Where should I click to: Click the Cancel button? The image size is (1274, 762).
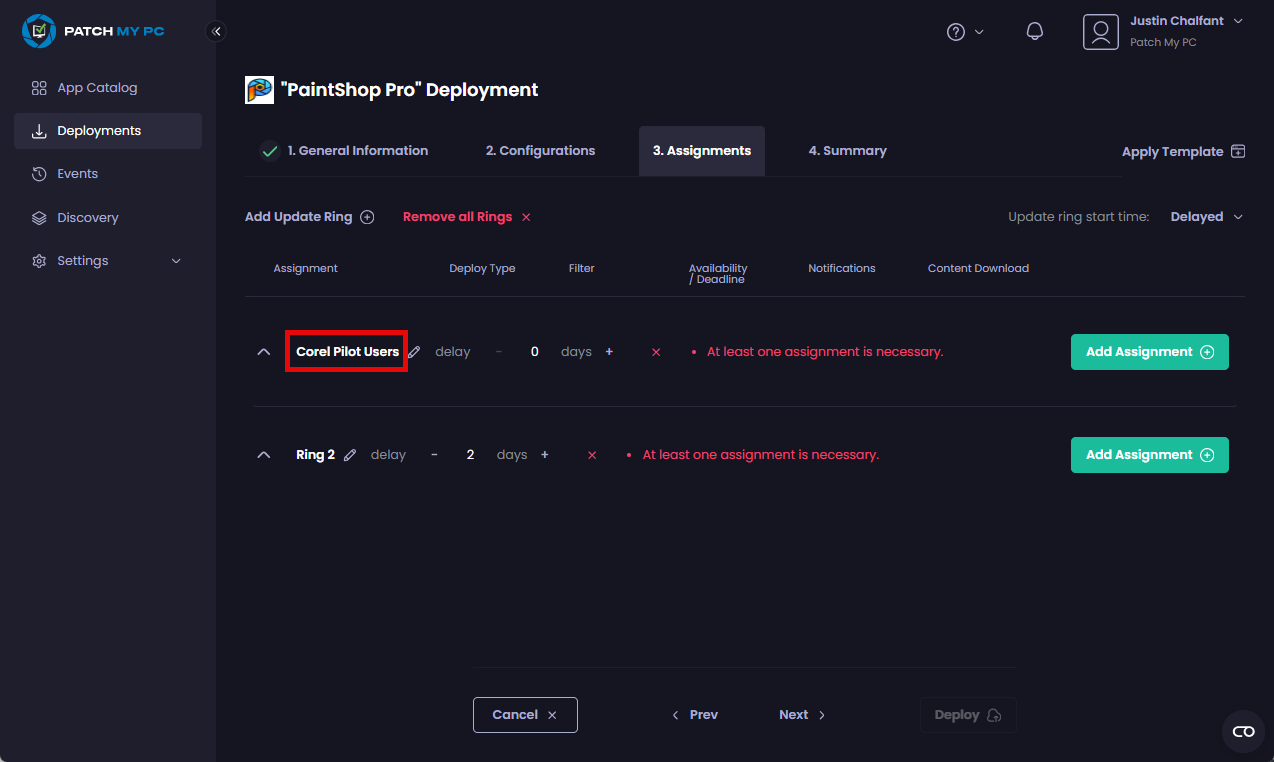click(x=525, y=715)
